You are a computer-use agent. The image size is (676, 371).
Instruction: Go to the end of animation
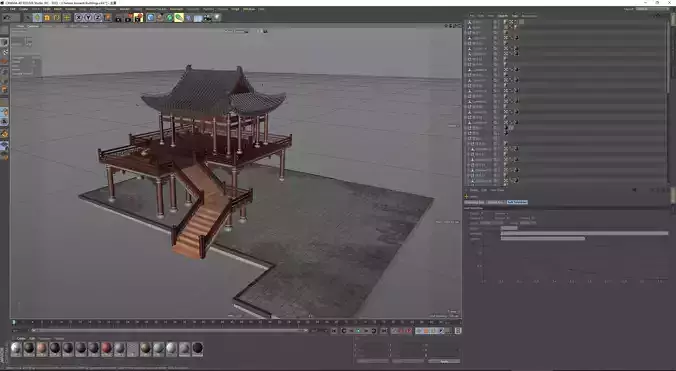[x=384, y=330]
